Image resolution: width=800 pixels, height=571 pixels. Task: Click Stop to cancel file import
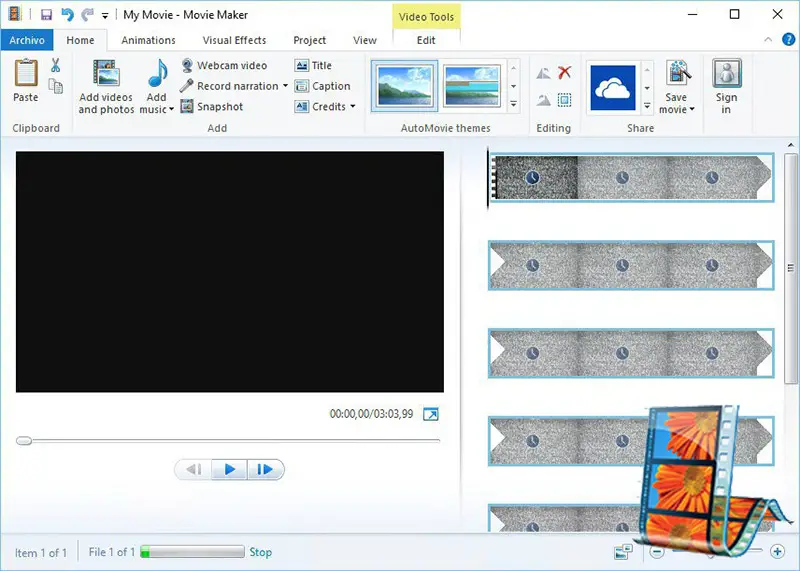(260, 552)
